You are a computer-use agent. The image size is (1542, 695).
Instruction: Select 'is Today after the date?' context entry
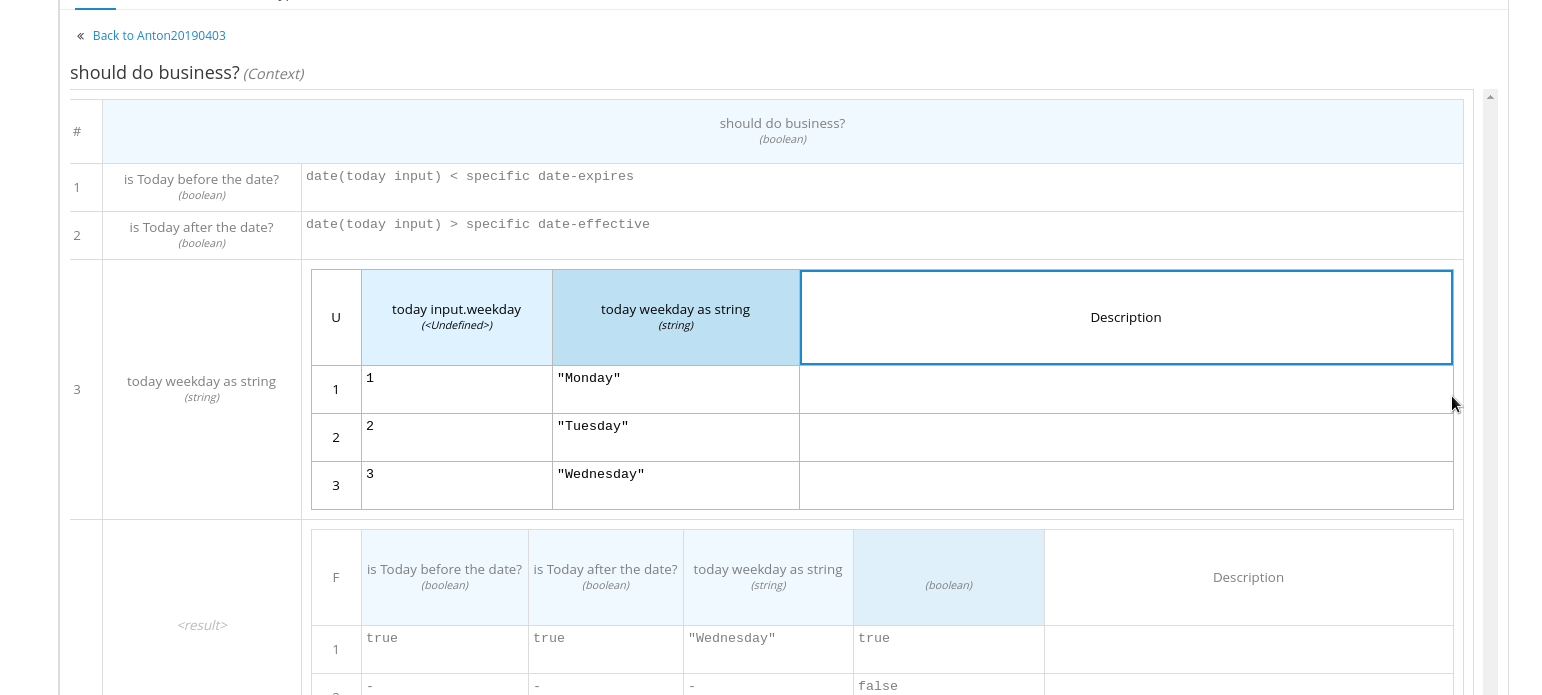tap(202, 235)
